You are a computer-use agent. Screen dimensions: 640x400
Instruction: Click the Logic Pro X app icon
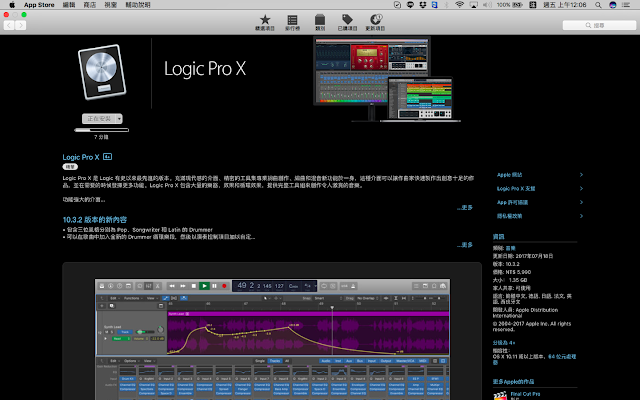pos(102,72)
